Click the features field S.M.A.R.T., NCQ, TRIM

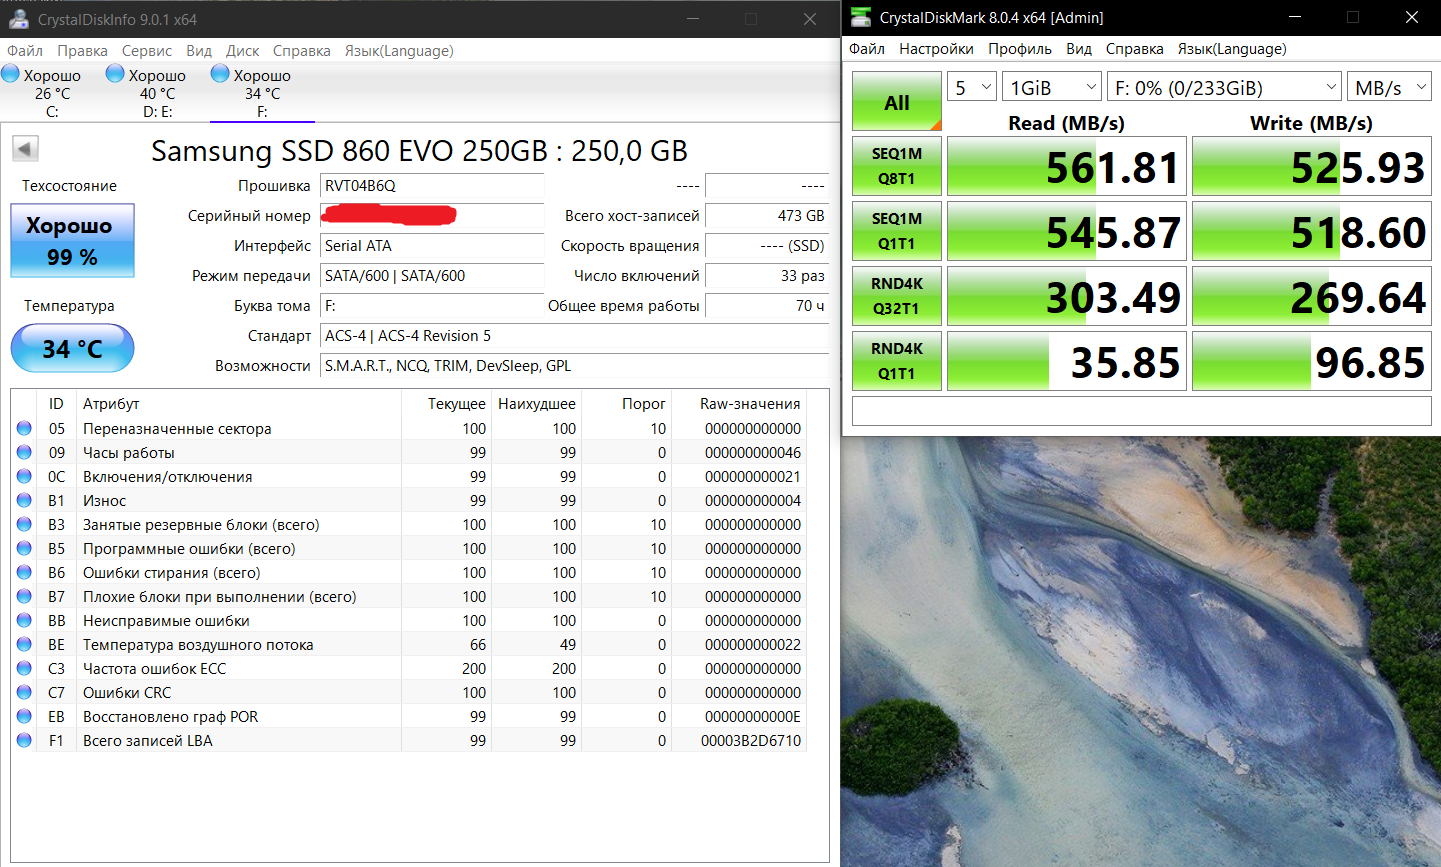[x=574, y=366]
